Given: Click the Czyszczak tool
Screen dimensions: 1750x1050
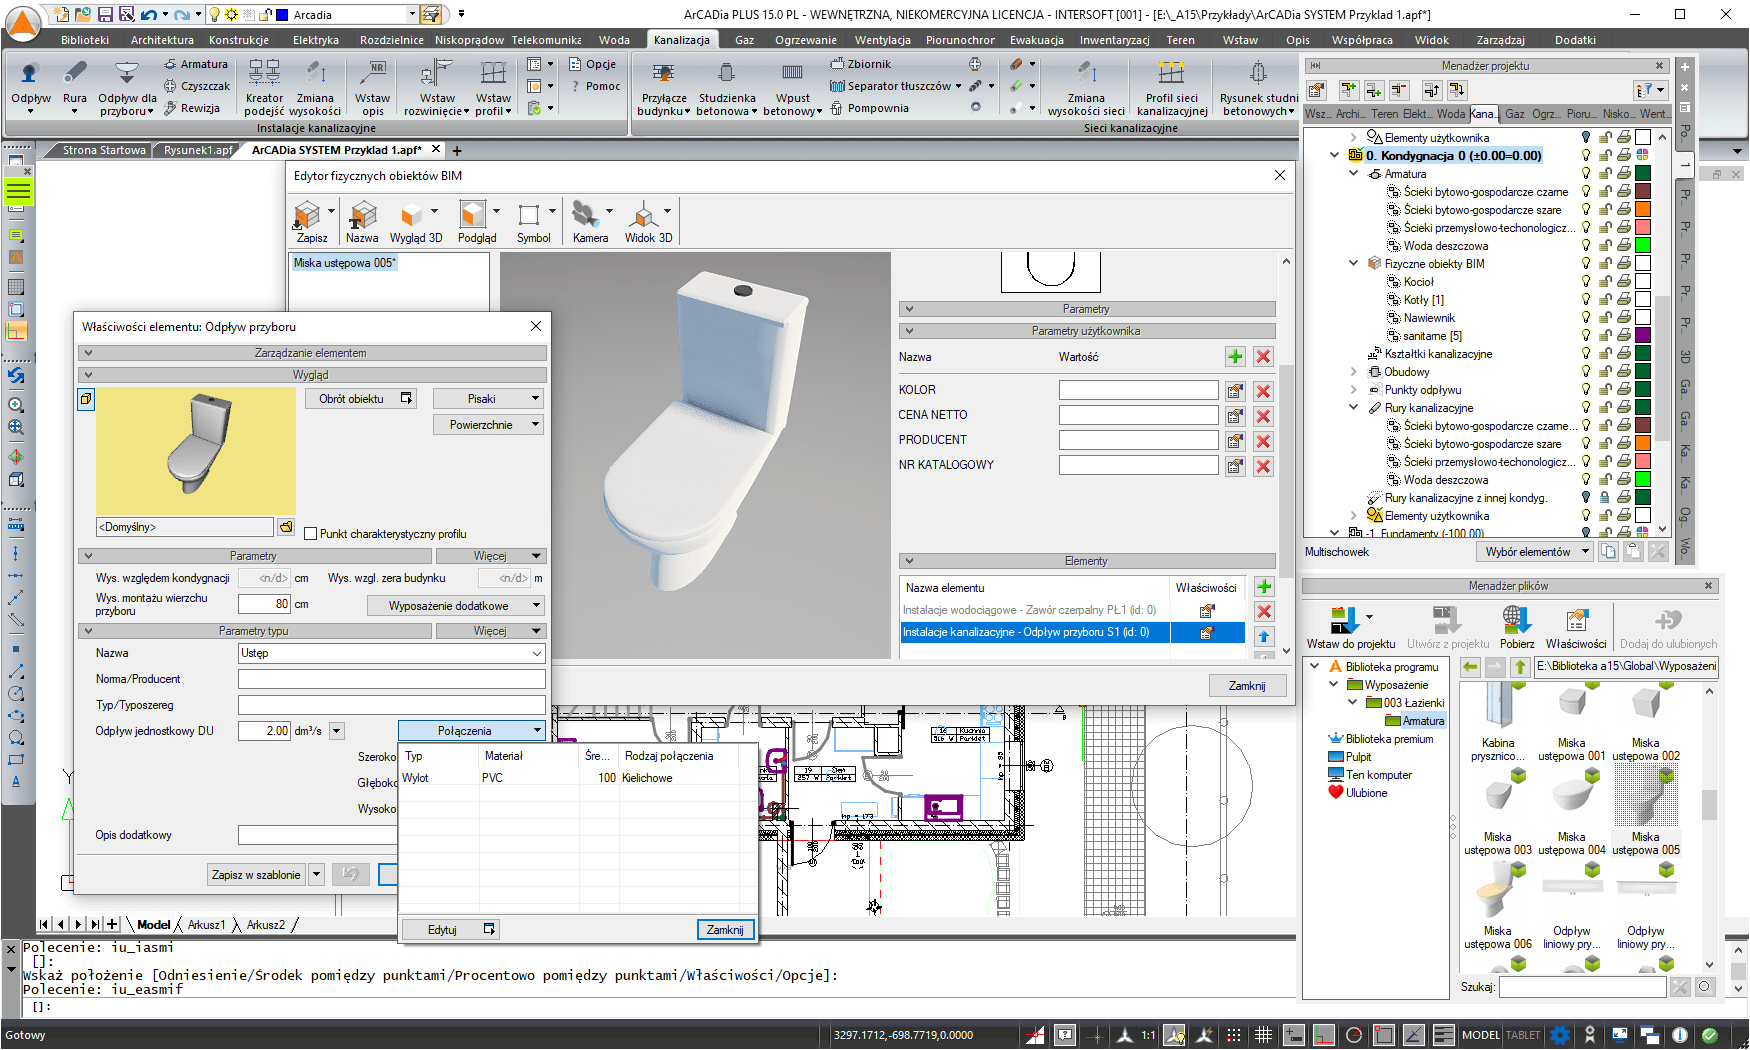Looking at the screenshot, I should click(x=196, y=86).
